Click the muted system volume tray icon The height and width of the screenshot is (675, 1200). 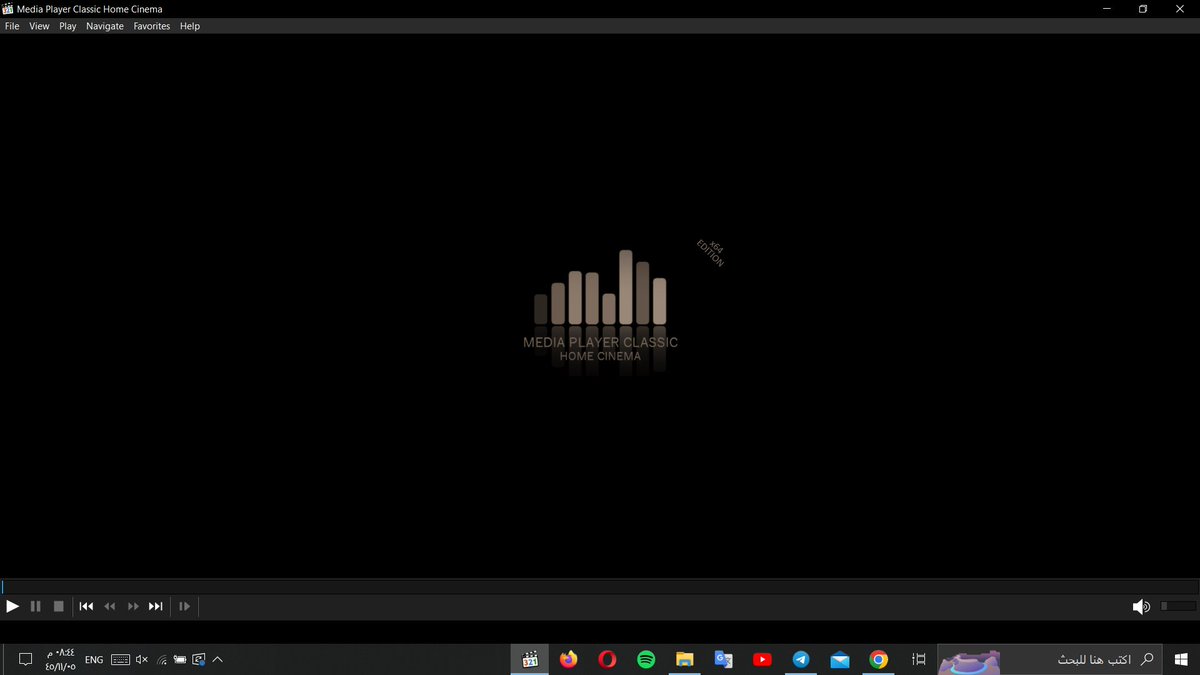click(x=141, y=660)
